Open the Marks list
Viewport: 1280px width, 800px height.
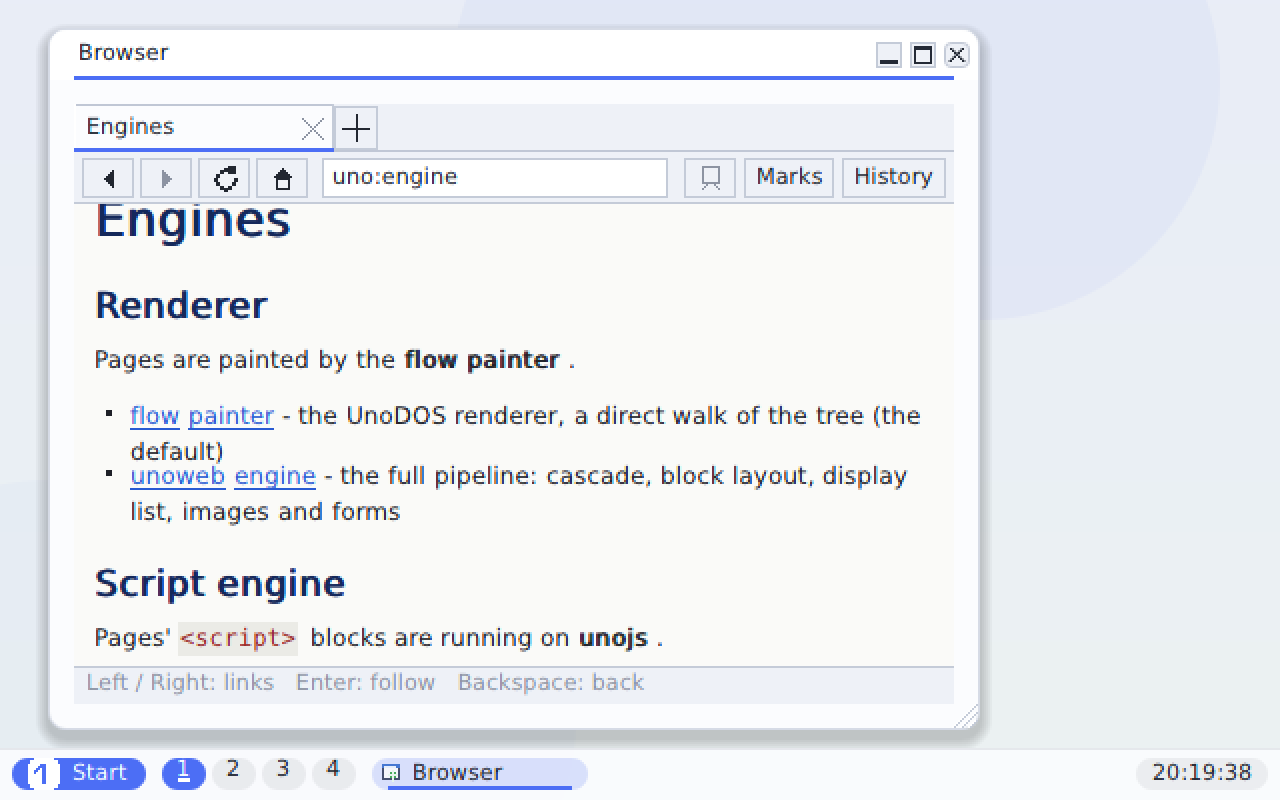click(x=789, y=178)
